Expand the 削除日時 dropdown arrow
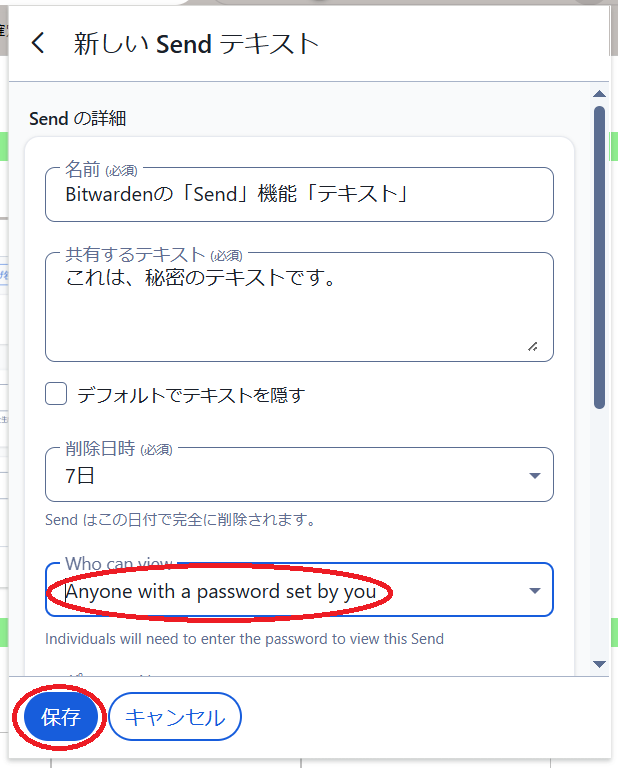618x768 pixels. (x=534, y=476)
